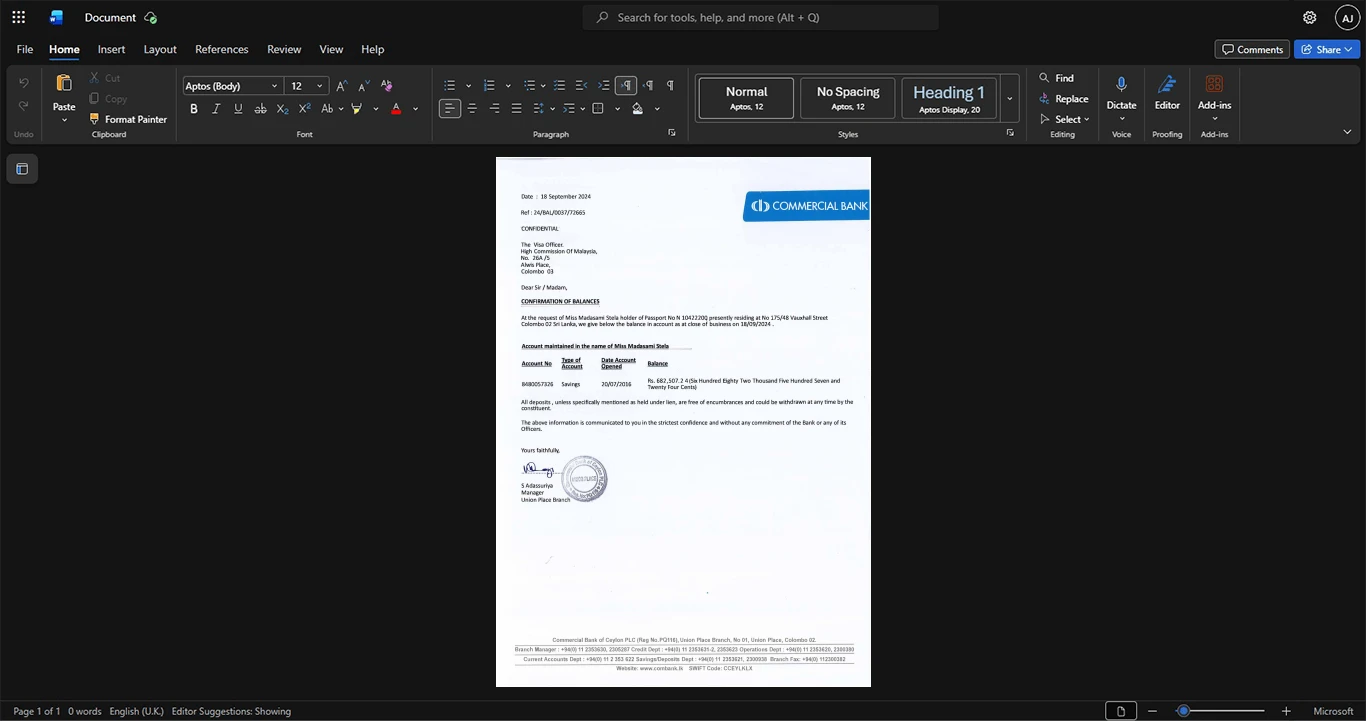Click the page view icon in status bar
Screen dimensions: 1366x721
(x=1121, y=711)
